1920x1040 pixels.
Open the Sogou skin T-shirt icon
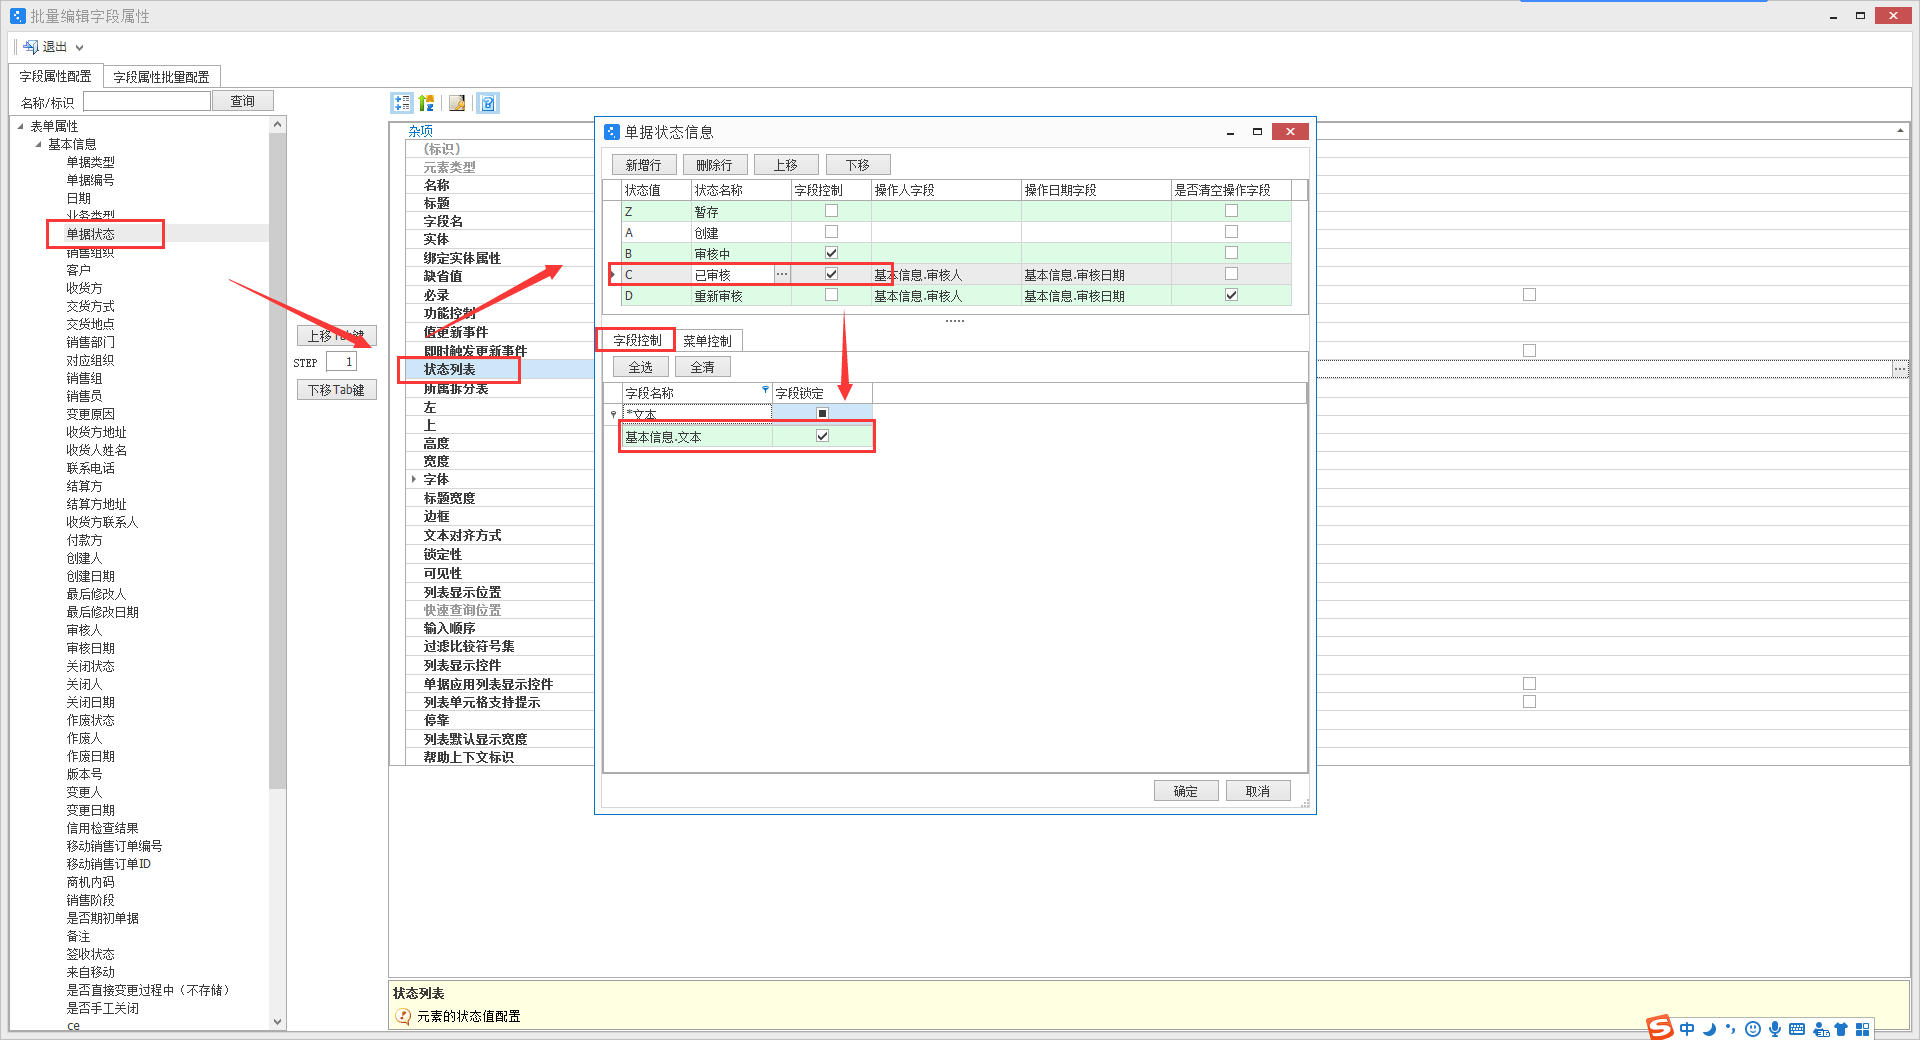click(1841, 1029)
